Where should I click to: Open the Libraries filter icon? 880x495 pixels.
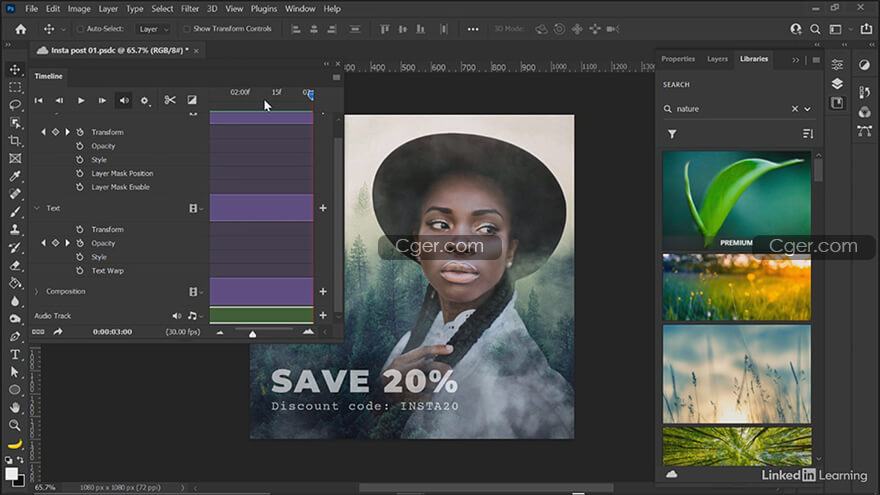tap(672, 133)
